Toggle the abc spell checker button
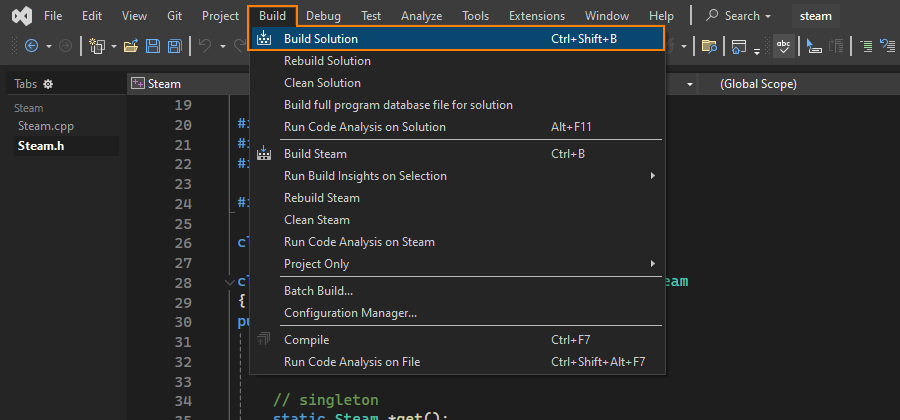The image size is (900, 420). (x=783, y=45)
